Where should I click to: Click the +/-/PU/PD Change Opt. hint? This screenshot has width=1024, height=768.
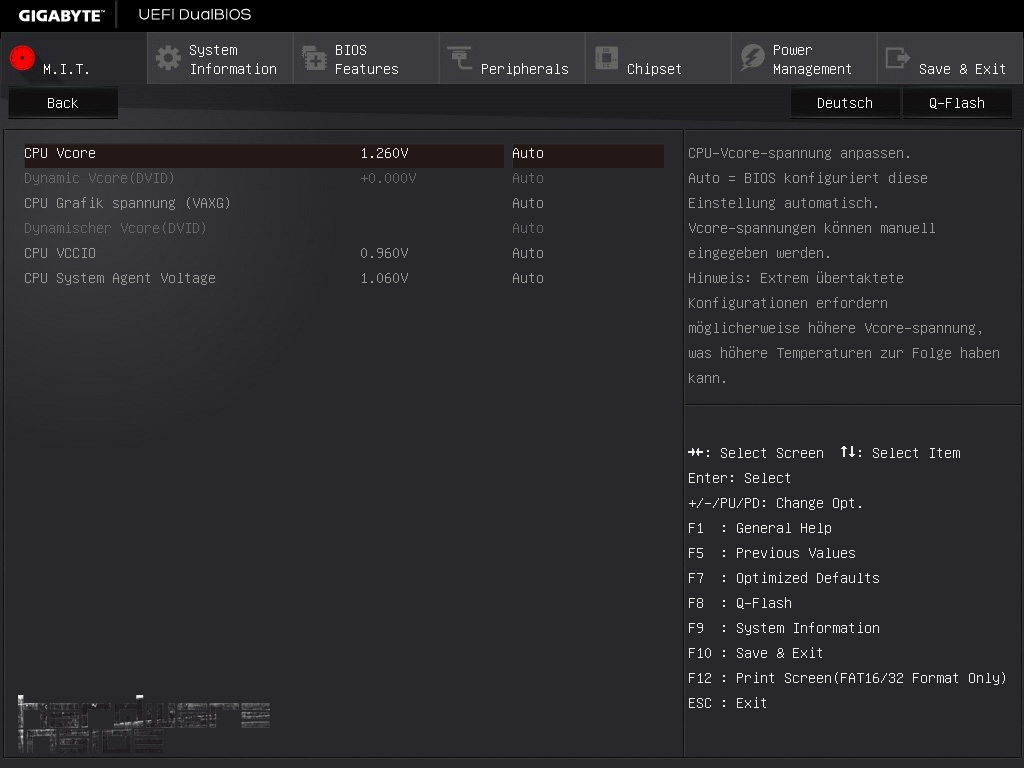(775, 504)
